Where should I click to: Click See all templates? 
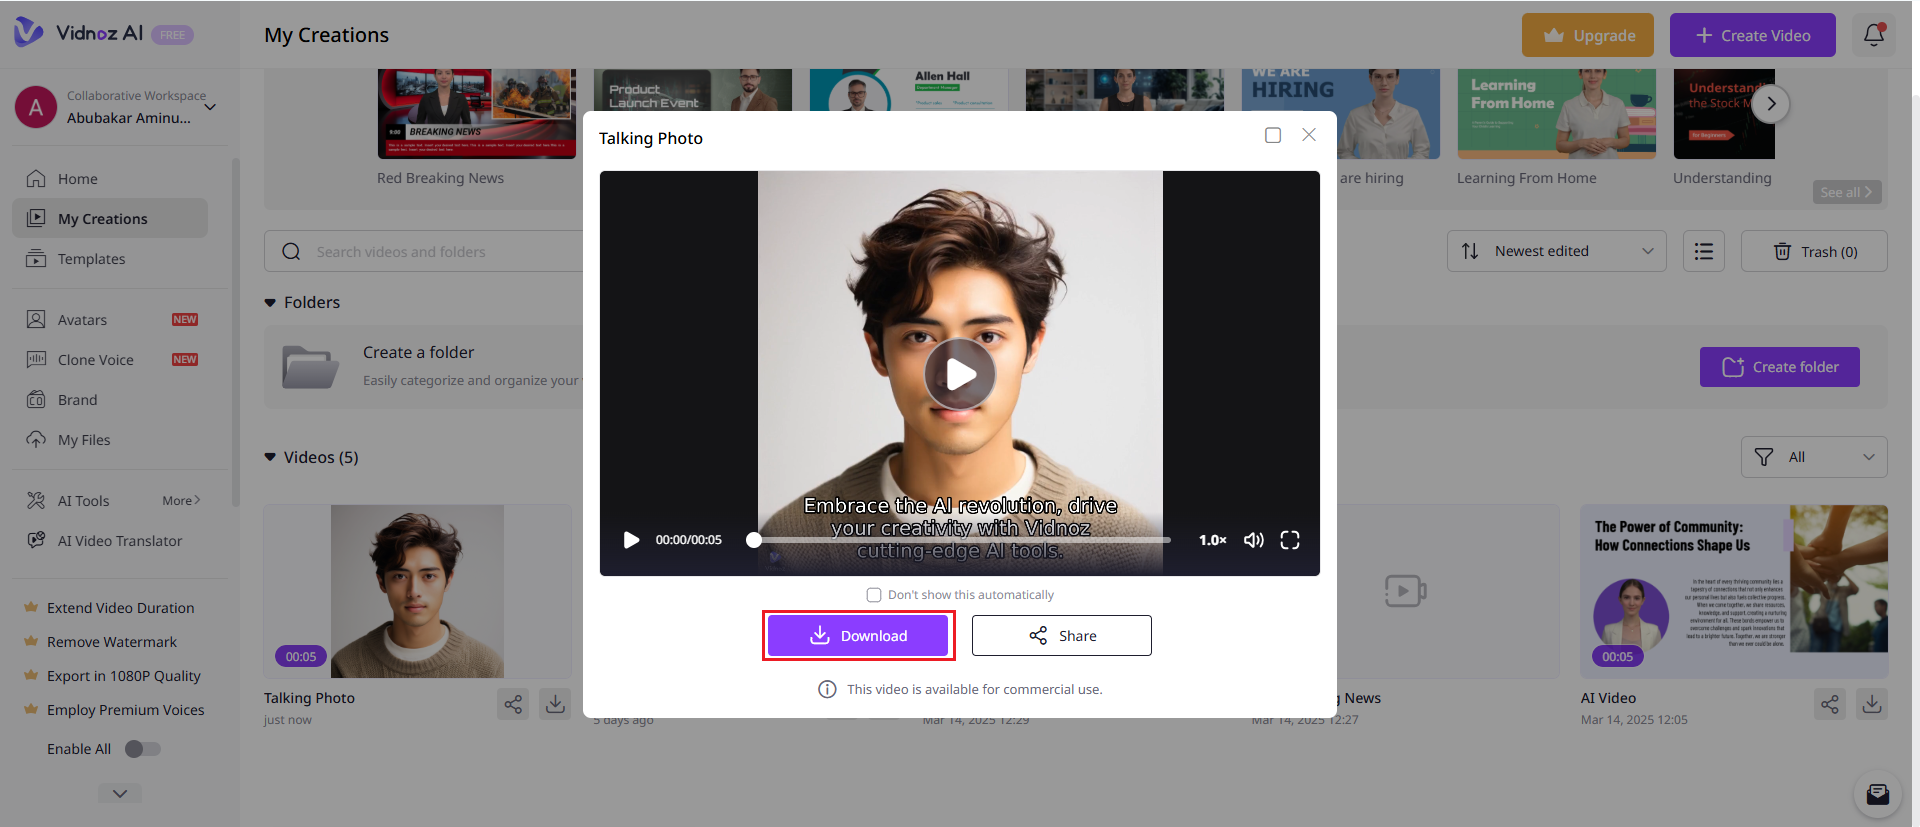1847,192
